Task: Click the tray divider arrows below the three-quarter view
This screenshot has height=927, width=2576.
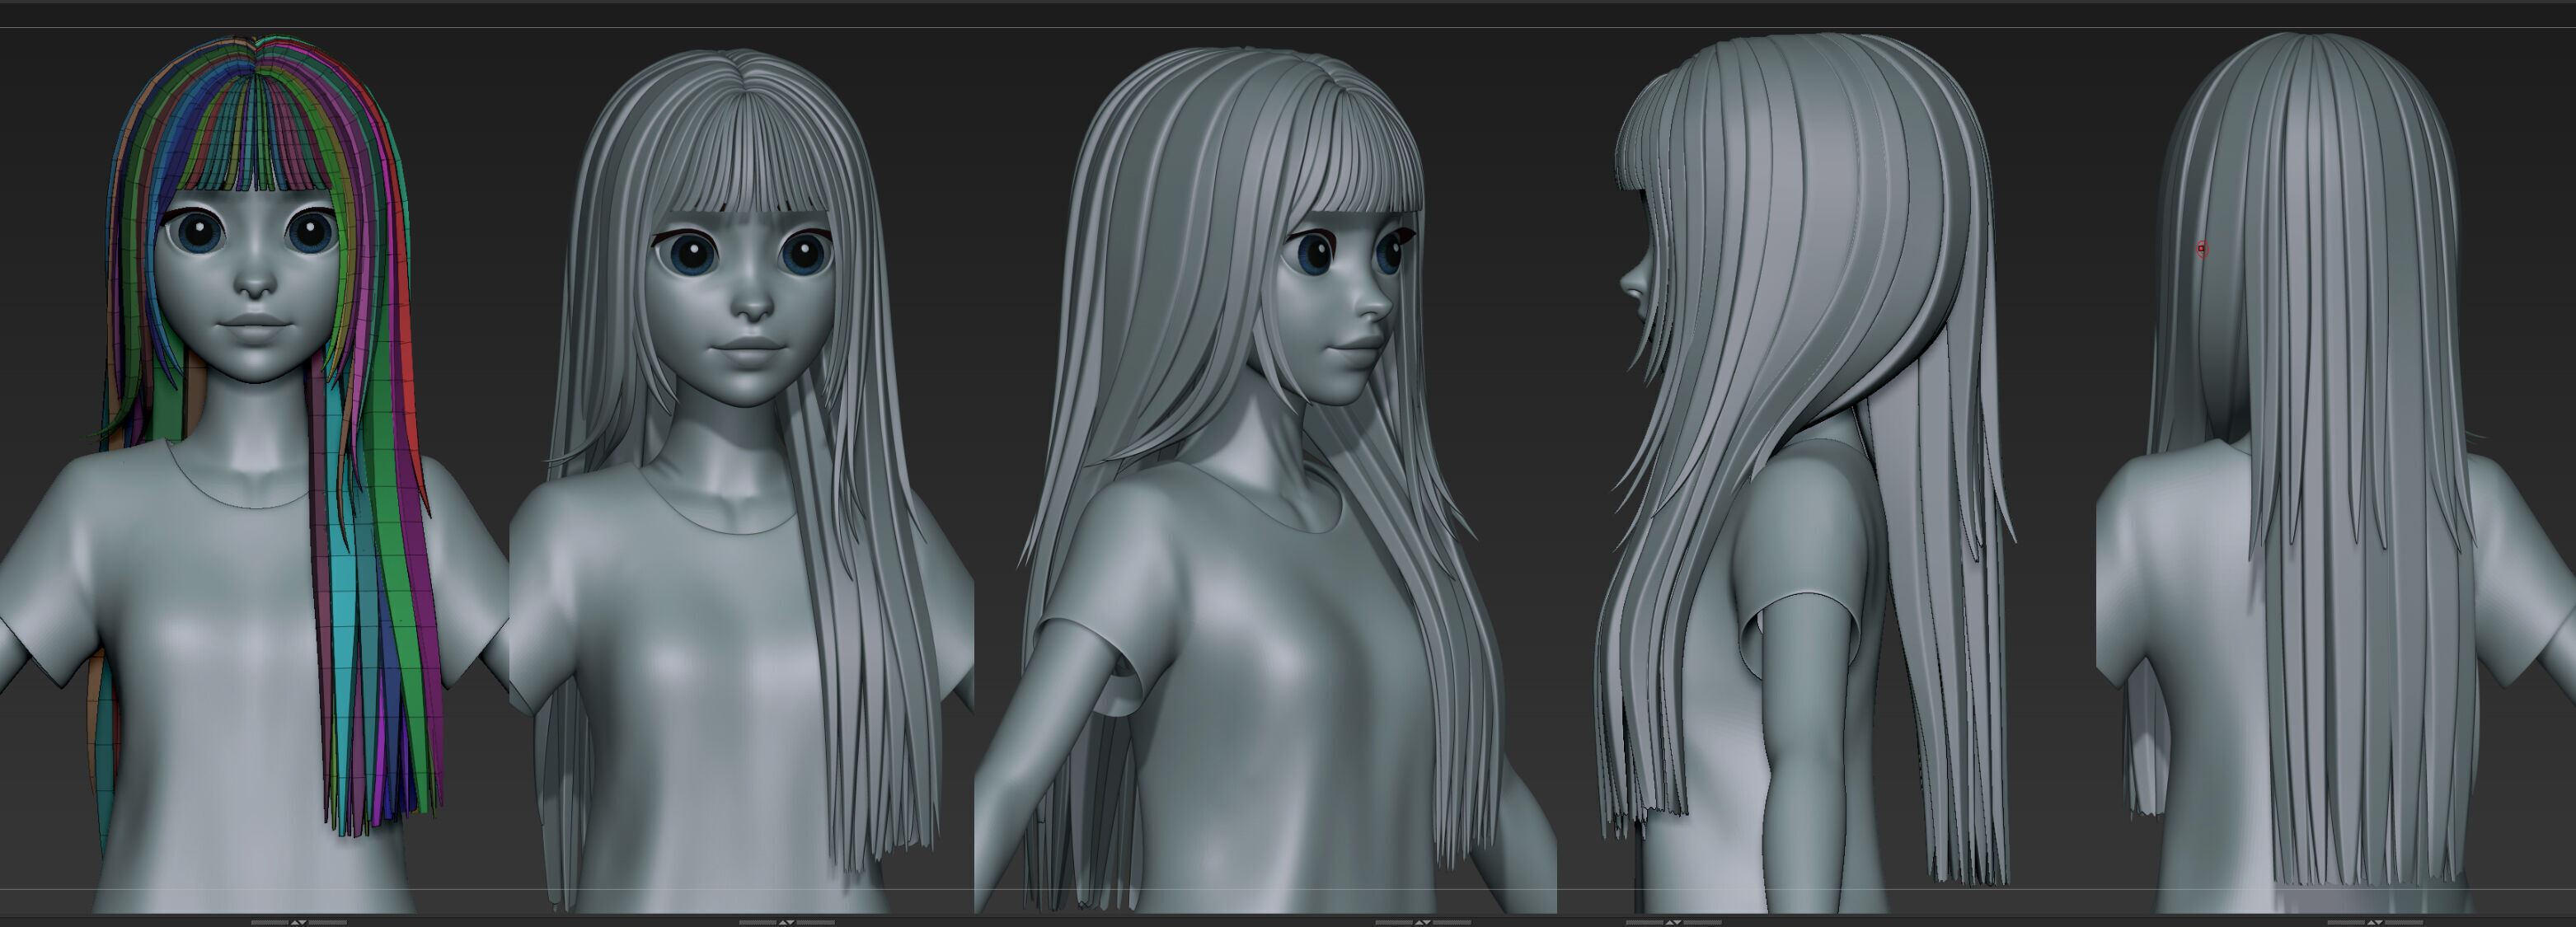Action: tap(1423, 922)
